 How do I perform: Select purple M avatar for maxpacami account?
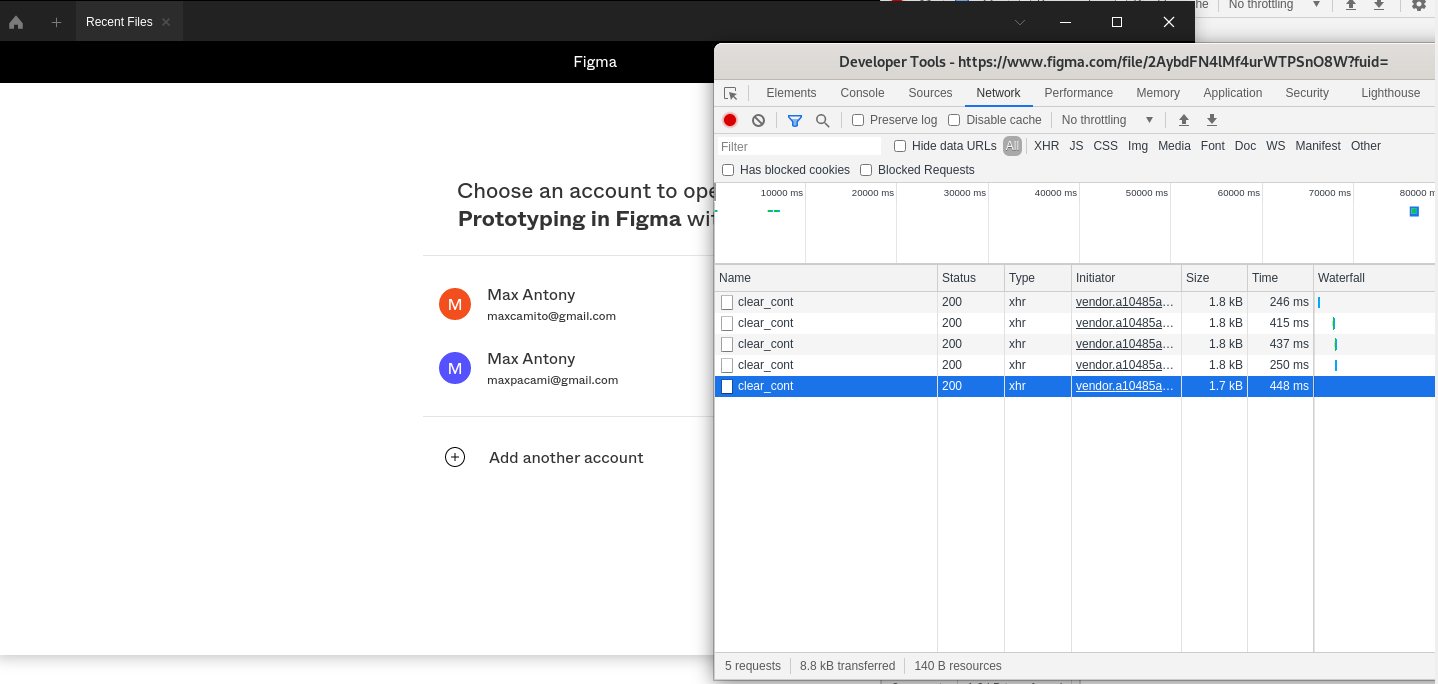pos(455,368)
